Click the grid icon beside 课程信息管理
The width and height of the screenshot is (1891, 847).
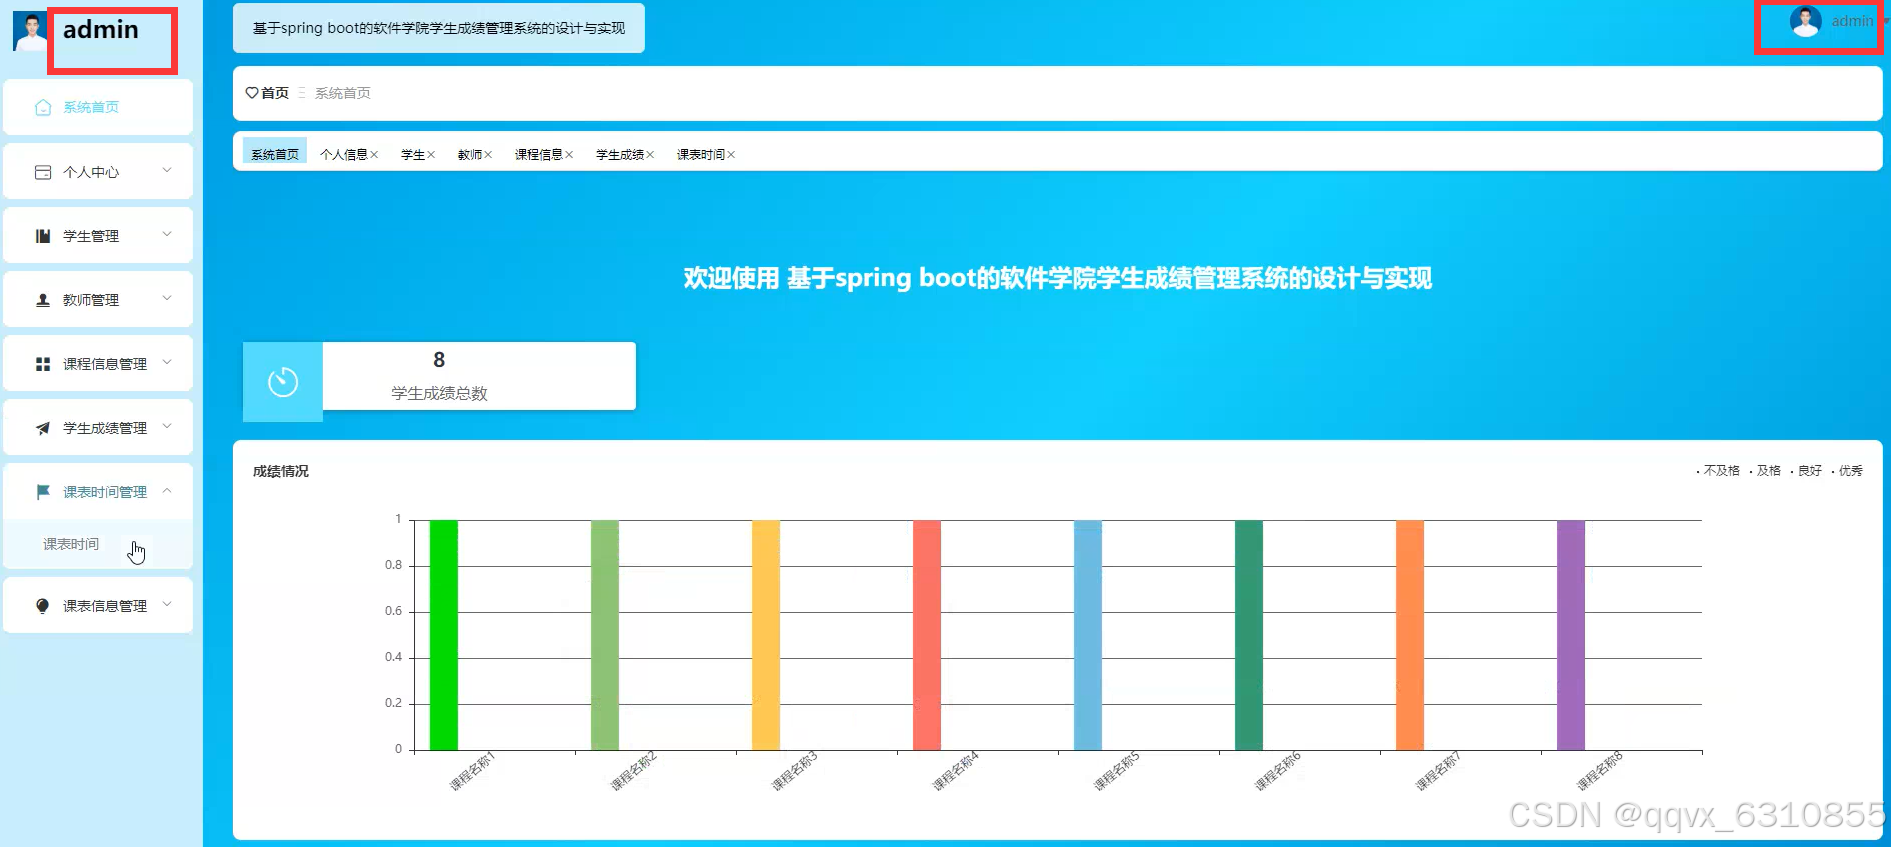(43, 364)
